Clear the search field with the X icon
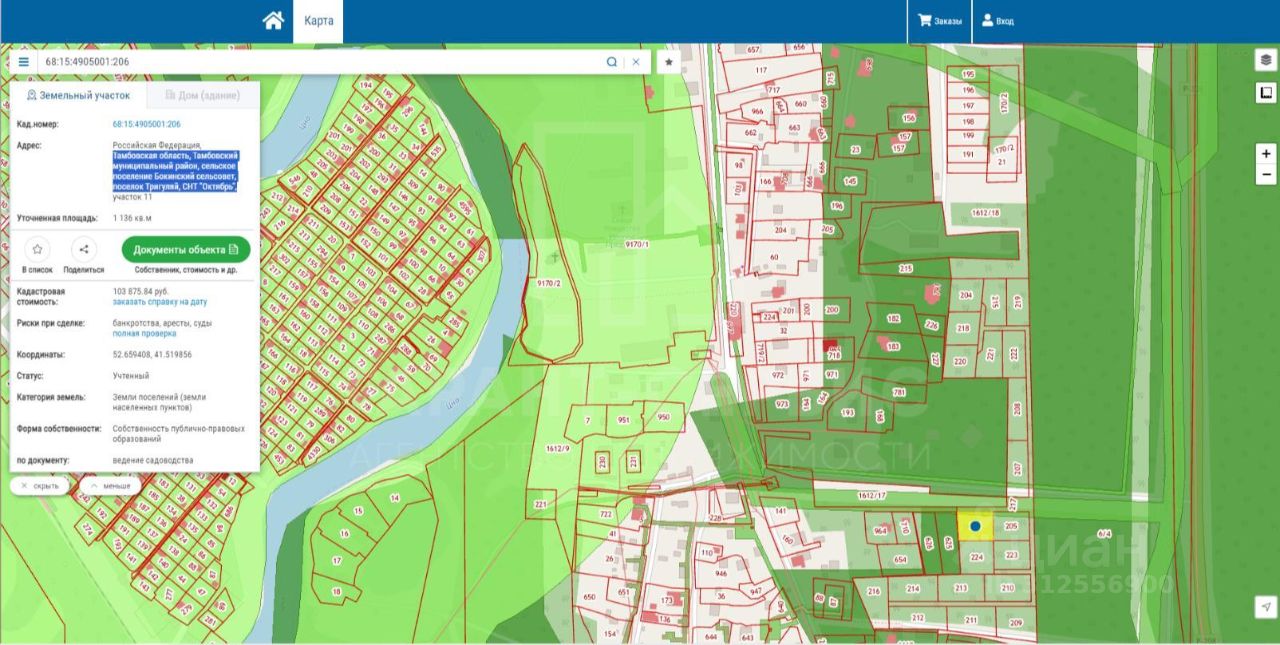Screen dimensions: 1280x645 (635, 61)
